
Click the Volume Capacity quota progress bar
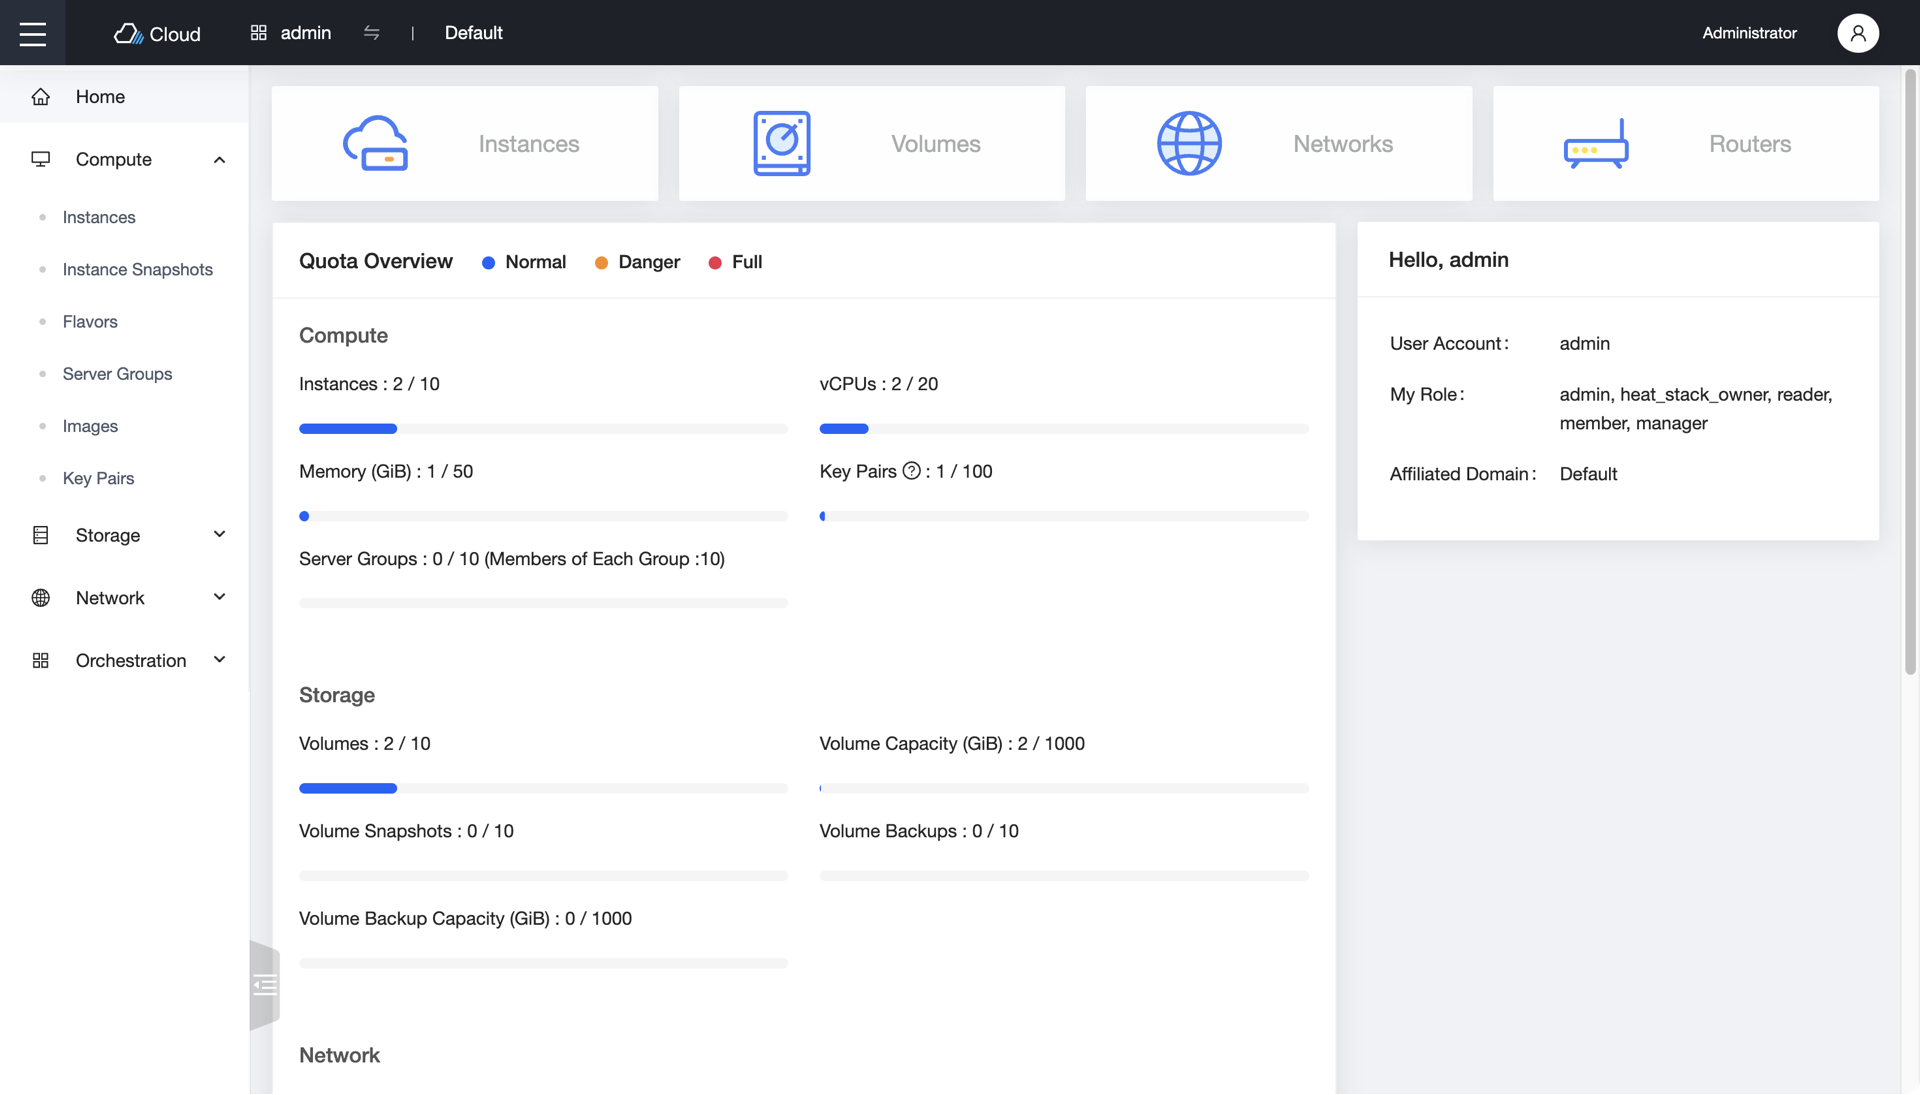(1064, 789)
